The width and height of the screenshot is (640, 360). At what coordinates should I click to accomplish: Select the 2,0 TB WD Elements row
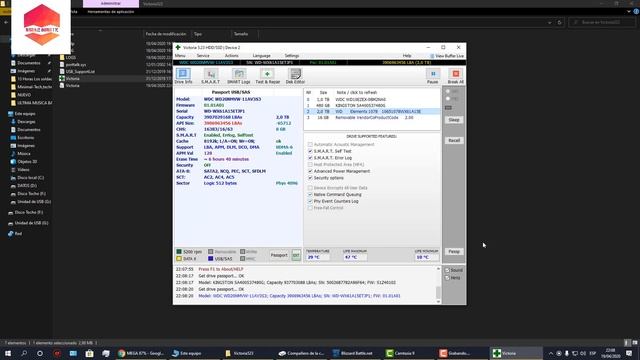pyautogui.click(x=372, y=111)
